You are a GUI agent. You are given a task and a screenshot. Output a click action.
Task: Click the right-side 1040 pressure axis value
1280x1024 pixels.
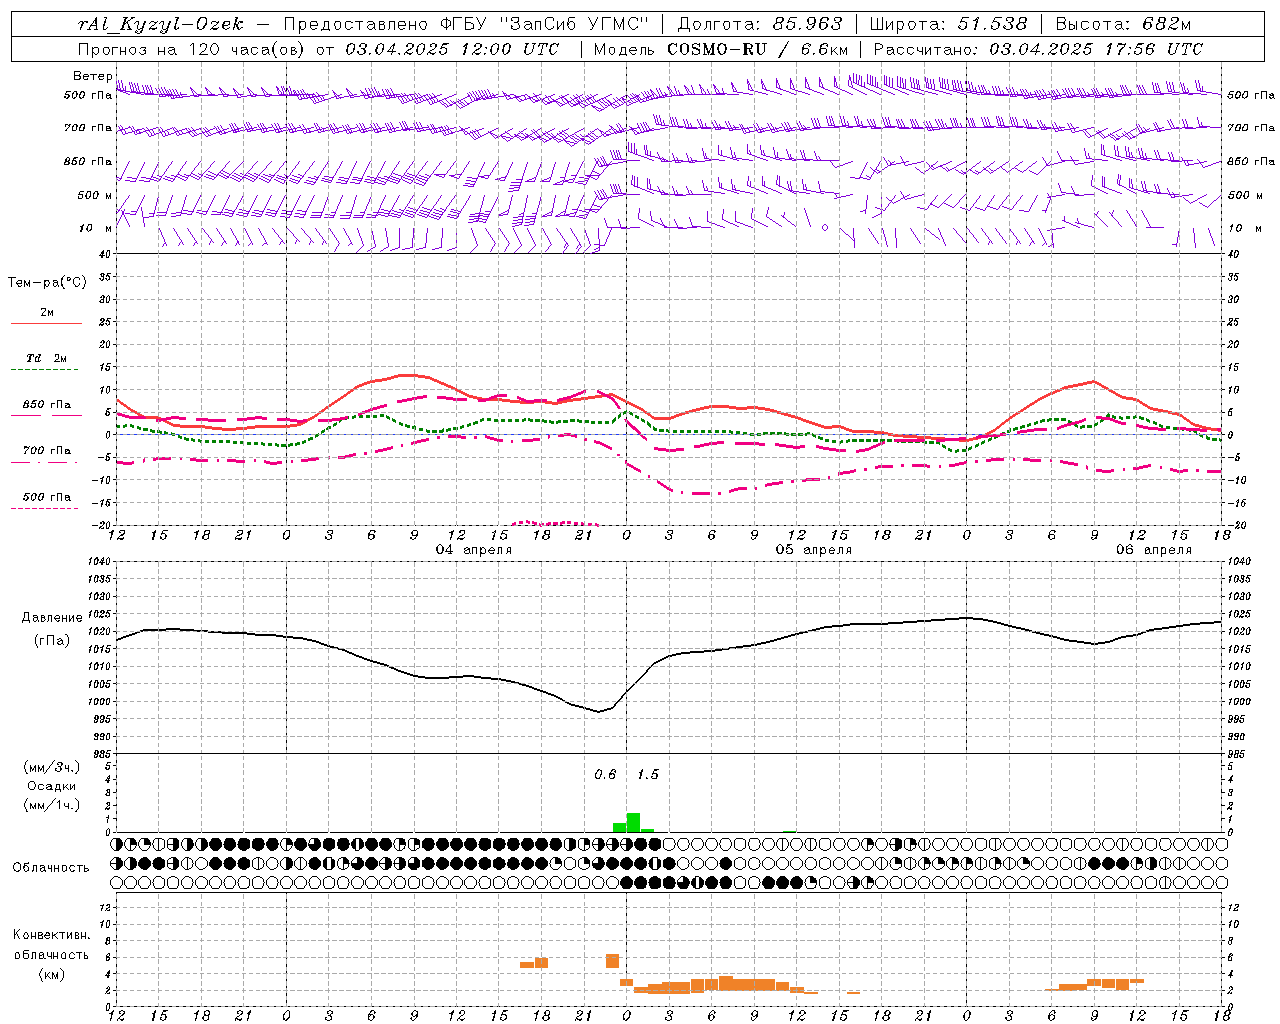point(1238,562)
